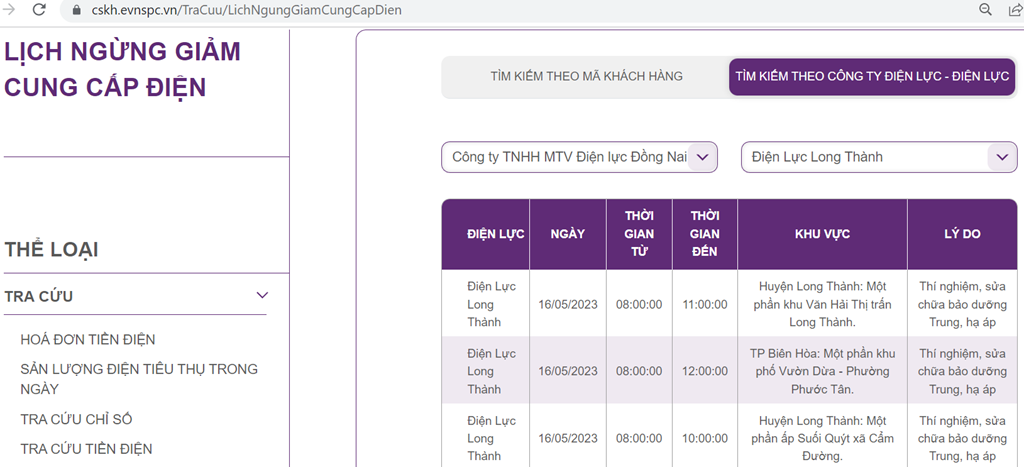Select the 12:00:00 end time cell
The width and height of the screenshot is (1024, 467).
705,371
